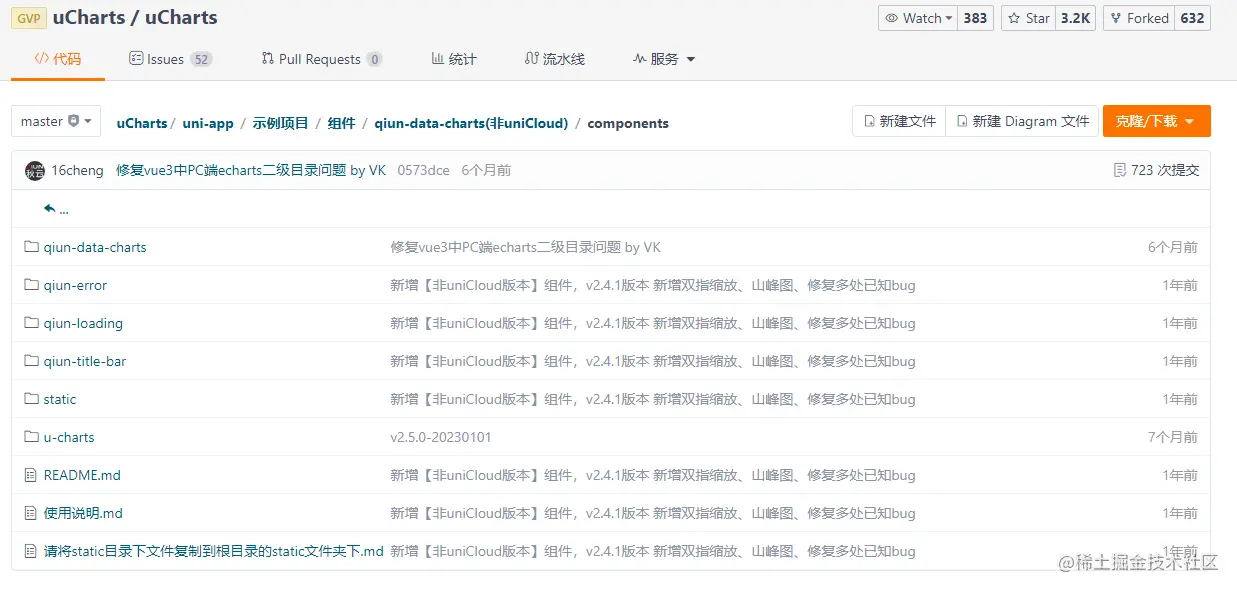
Task: Click folder icon beside qiun-title-bar
Action: (x=31, y=361)
